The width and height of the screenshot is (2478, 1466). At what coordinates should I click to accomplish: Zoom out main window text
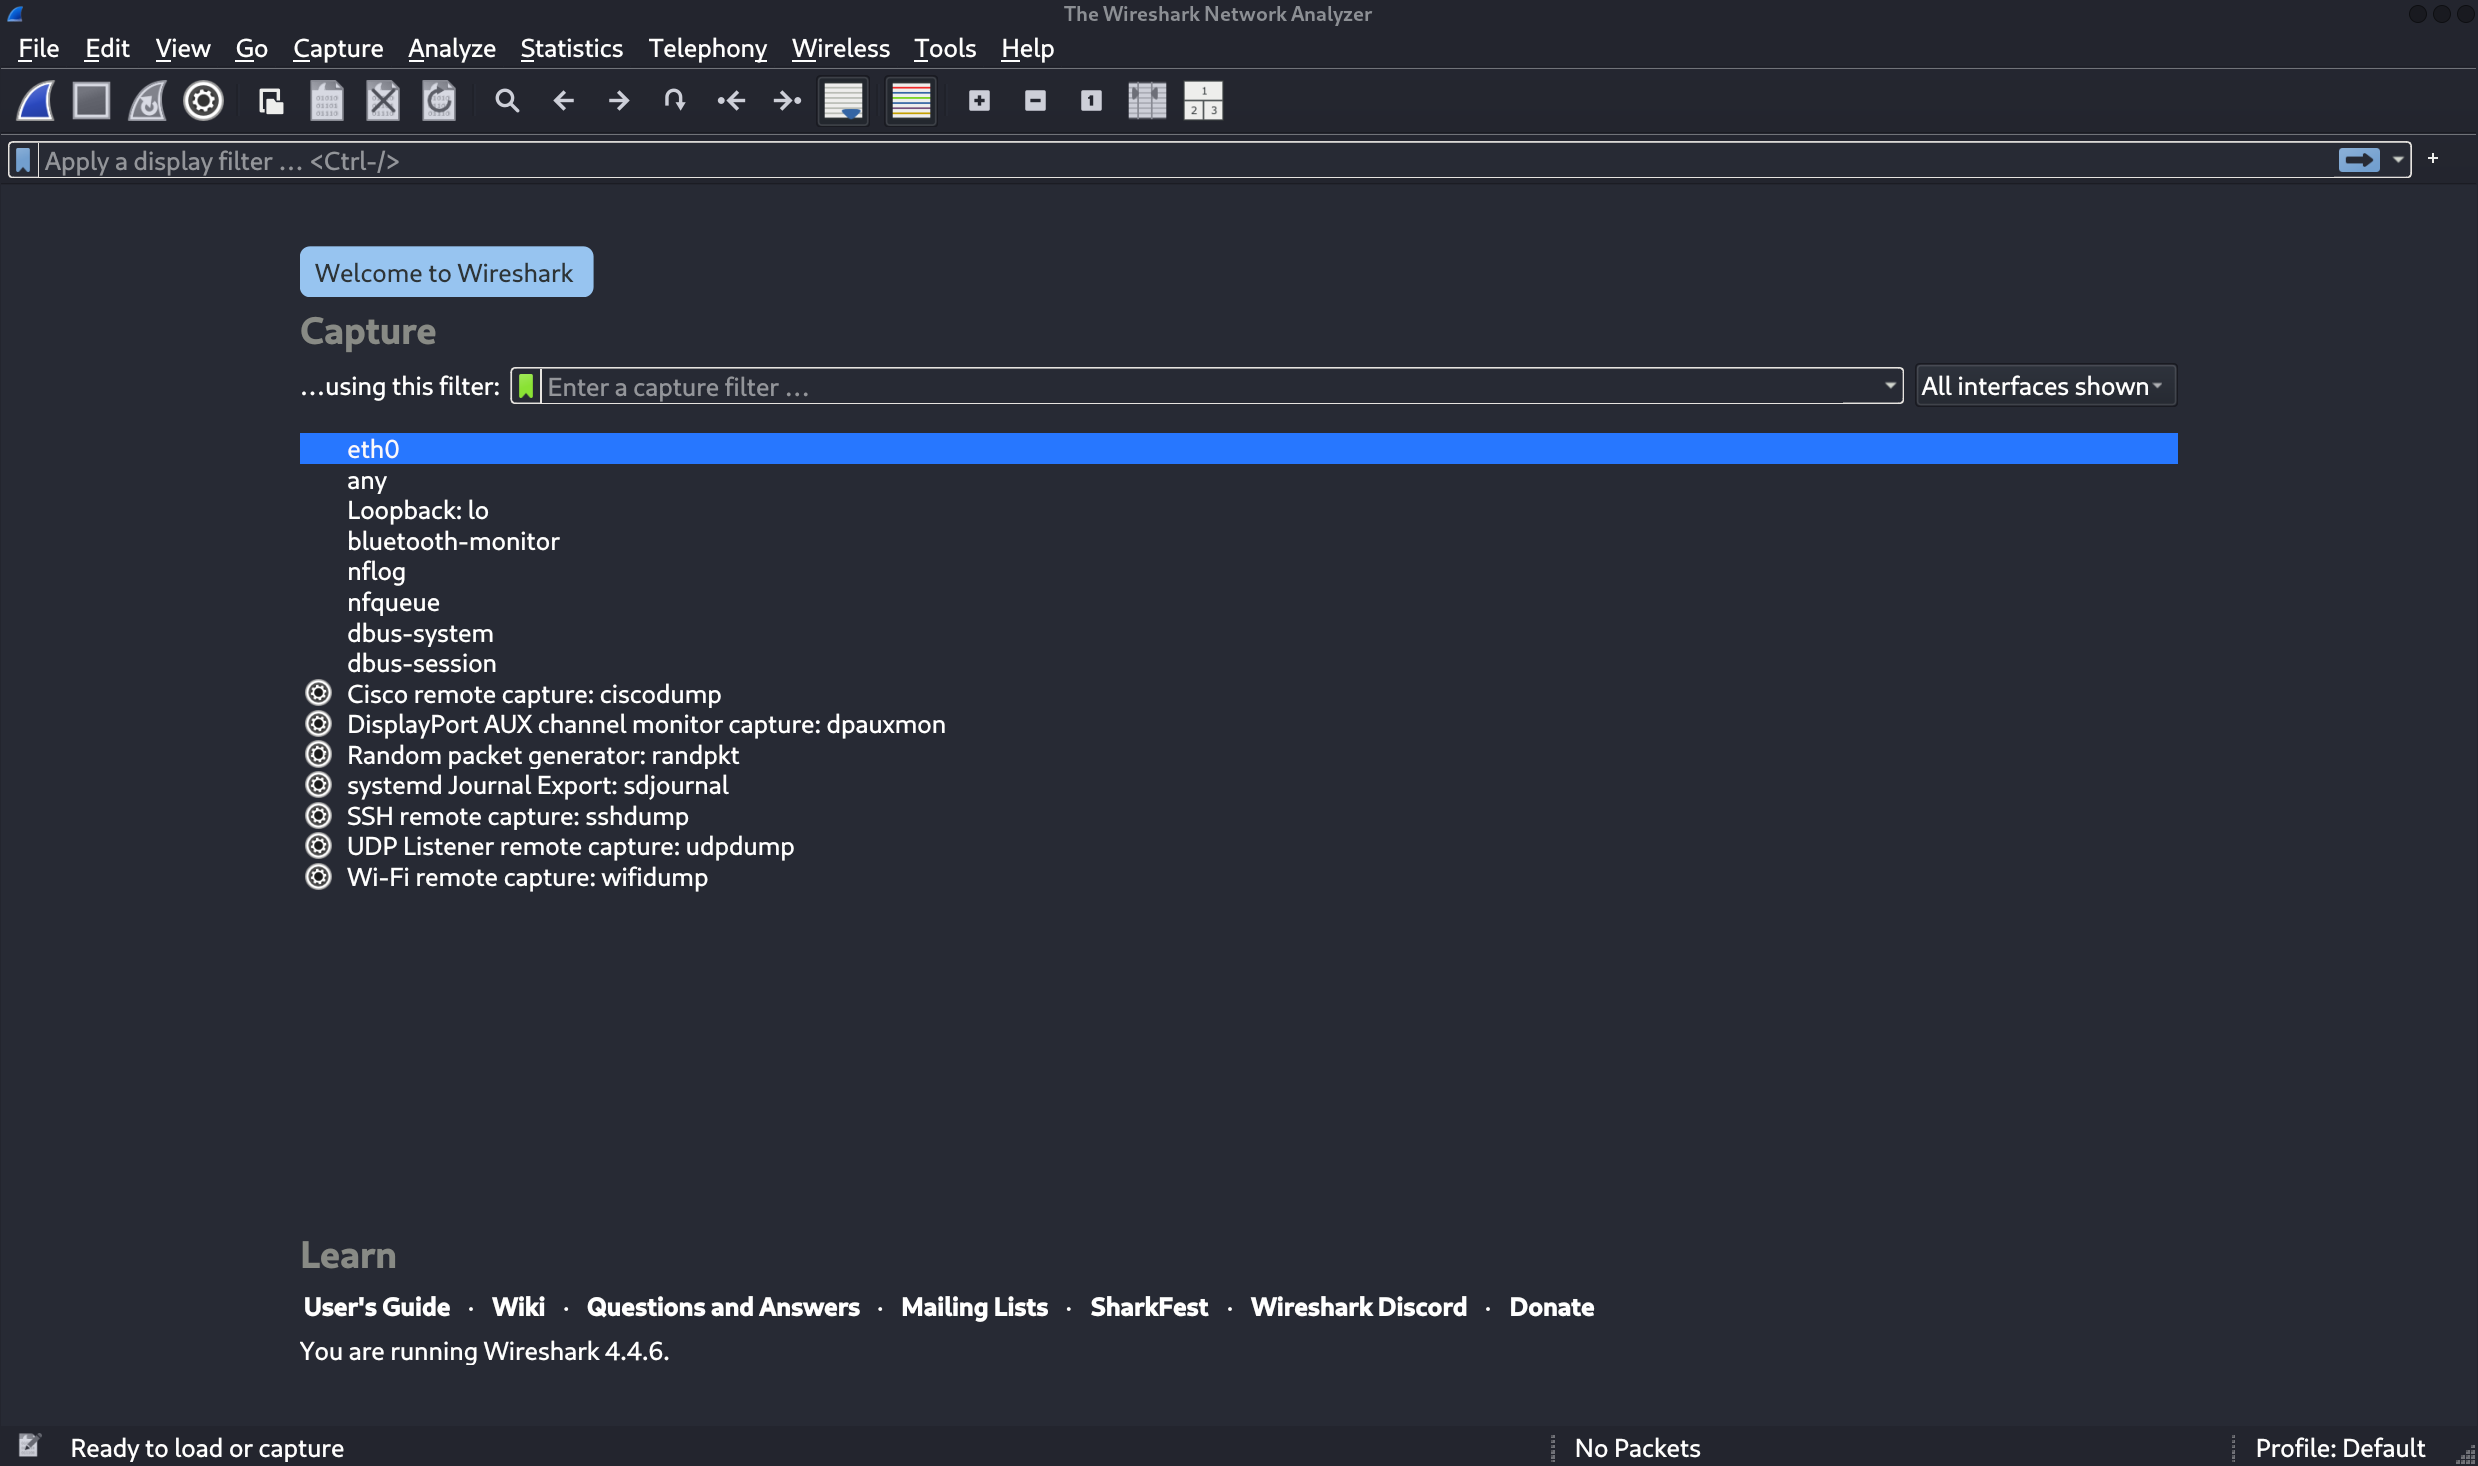[1035, 101]
